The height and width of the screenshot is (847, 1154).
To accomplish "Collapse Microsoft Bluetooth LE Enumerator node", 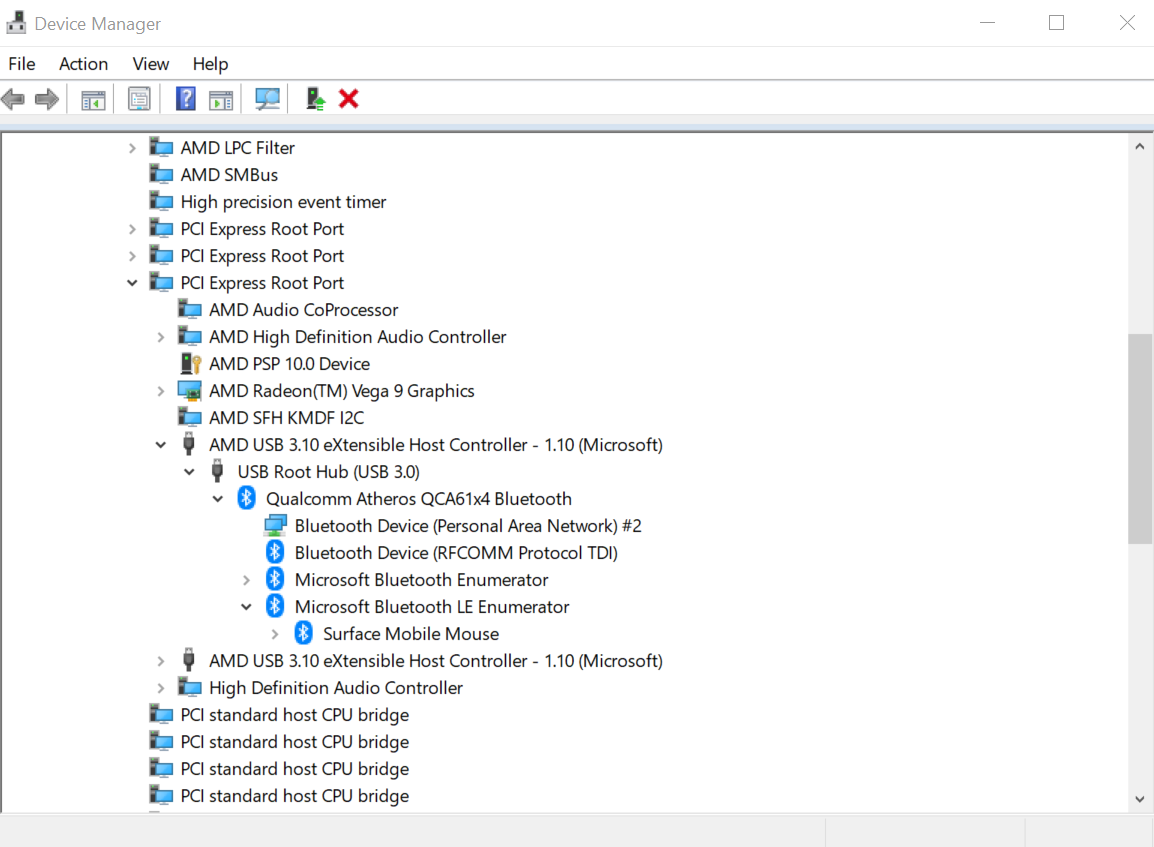I will click(247, 607).
